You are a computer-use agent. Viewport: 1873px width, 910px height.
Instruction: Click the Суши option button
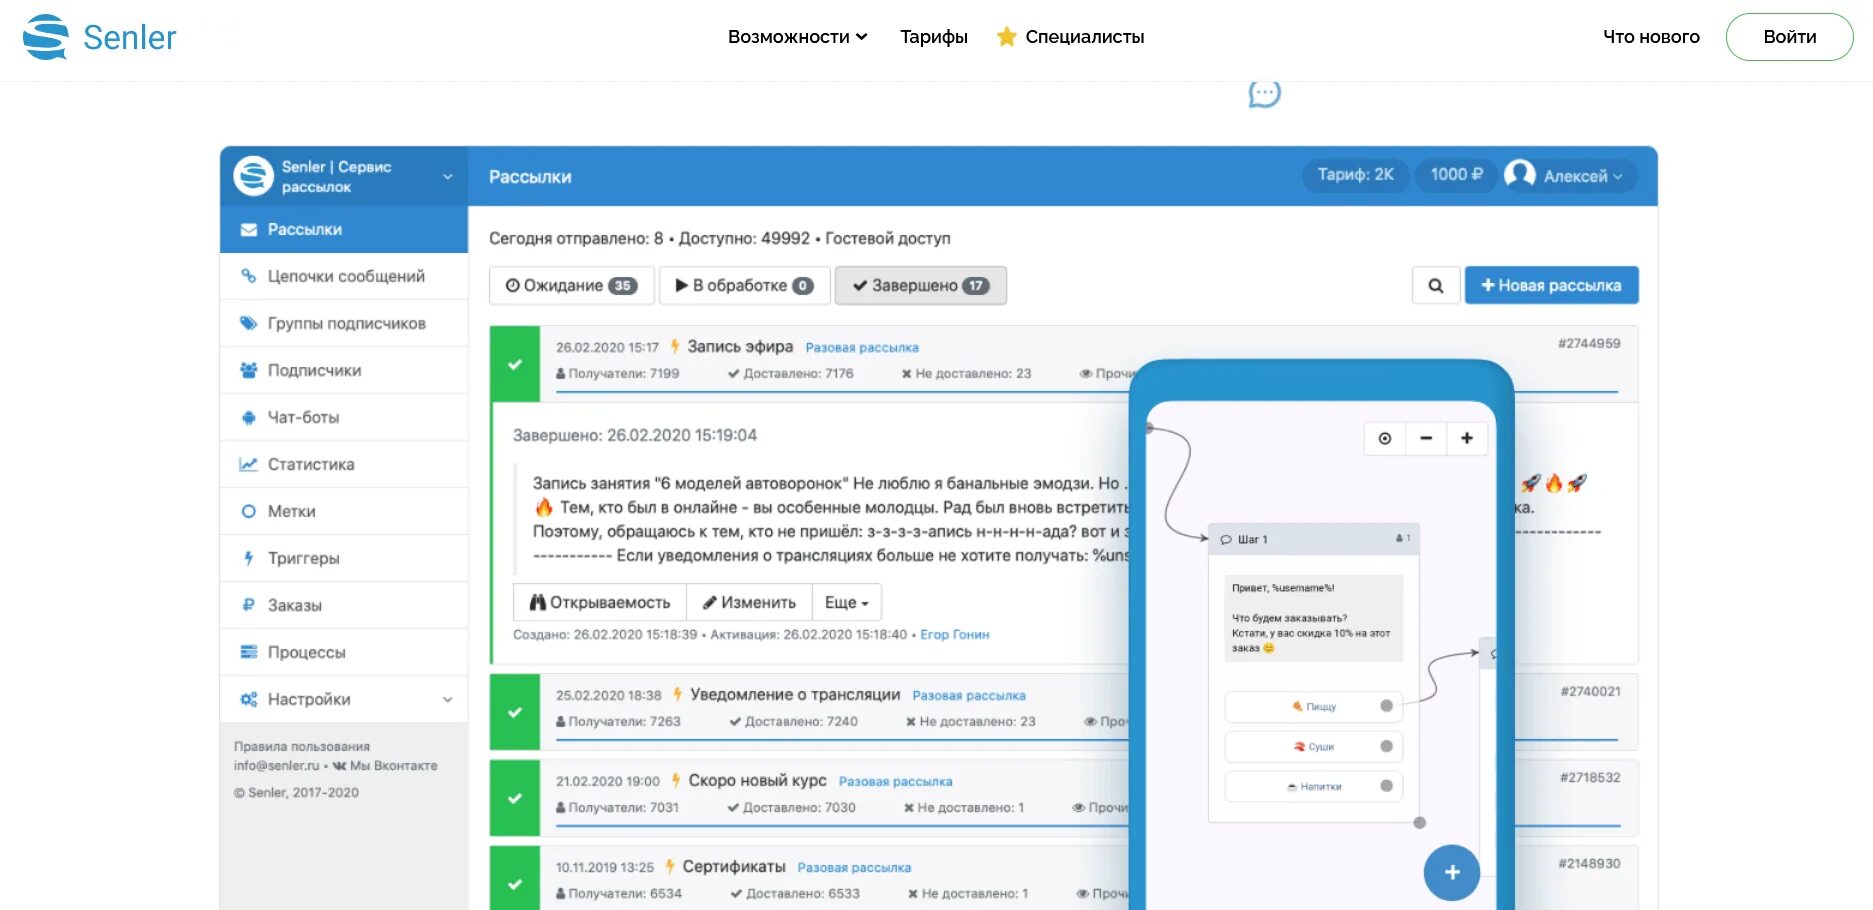1313,746
